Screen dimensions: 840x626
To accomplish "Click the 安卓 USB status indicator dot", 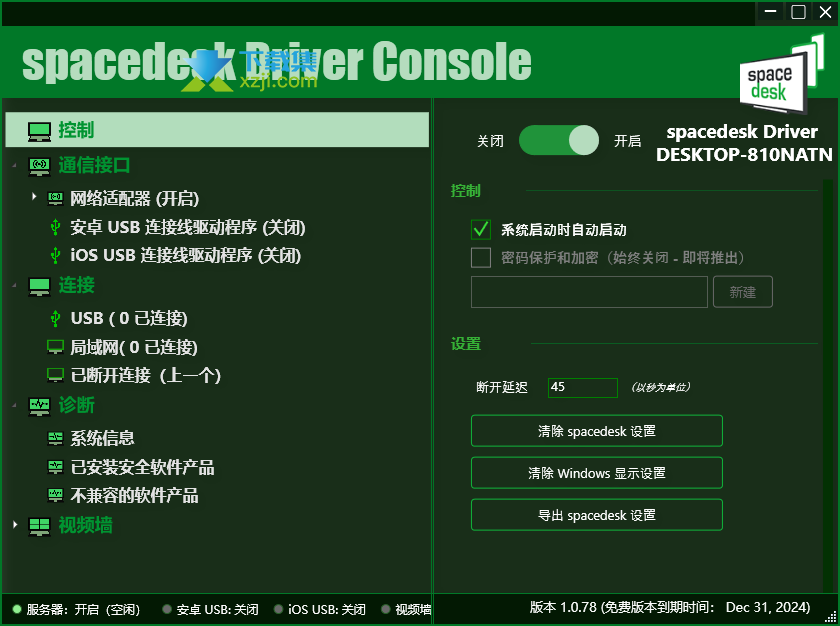I will pyautogui.click(x=167, y=609).
